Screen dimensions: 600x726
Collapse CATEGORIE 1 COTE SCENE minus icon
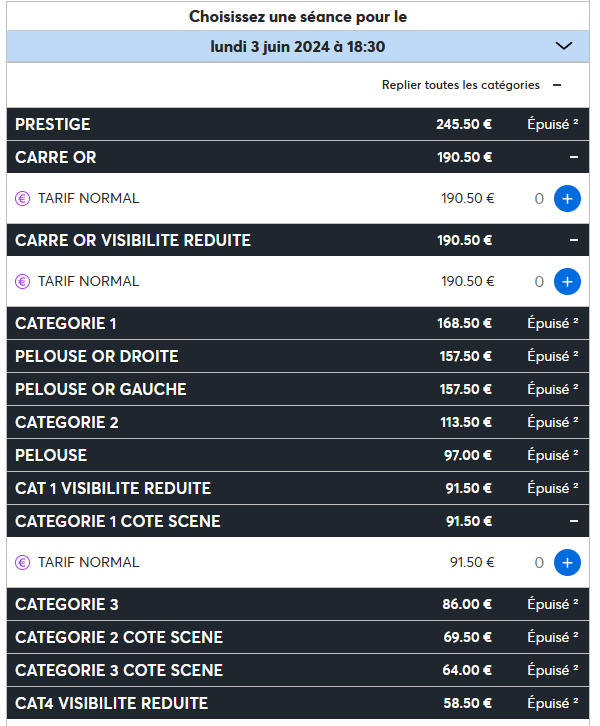[574, 521]
